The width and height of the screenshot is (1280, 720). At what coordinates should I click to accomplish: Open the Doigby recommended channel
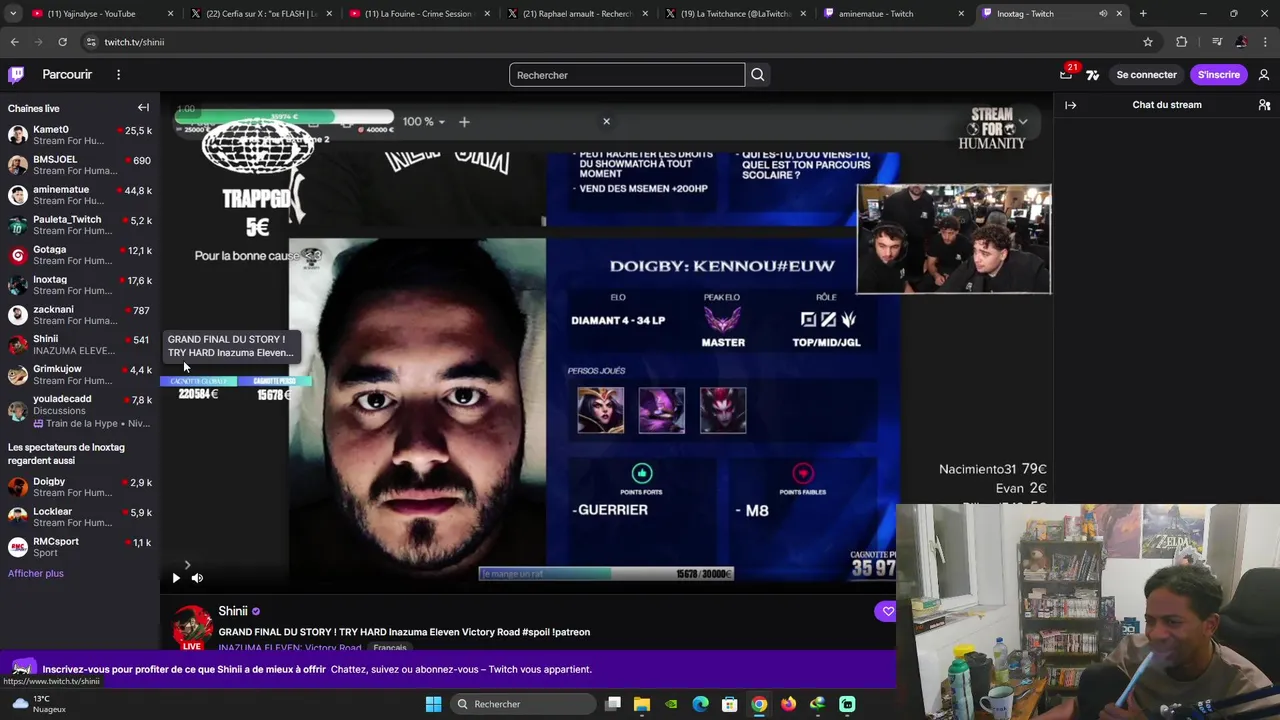tap(80, 487)
